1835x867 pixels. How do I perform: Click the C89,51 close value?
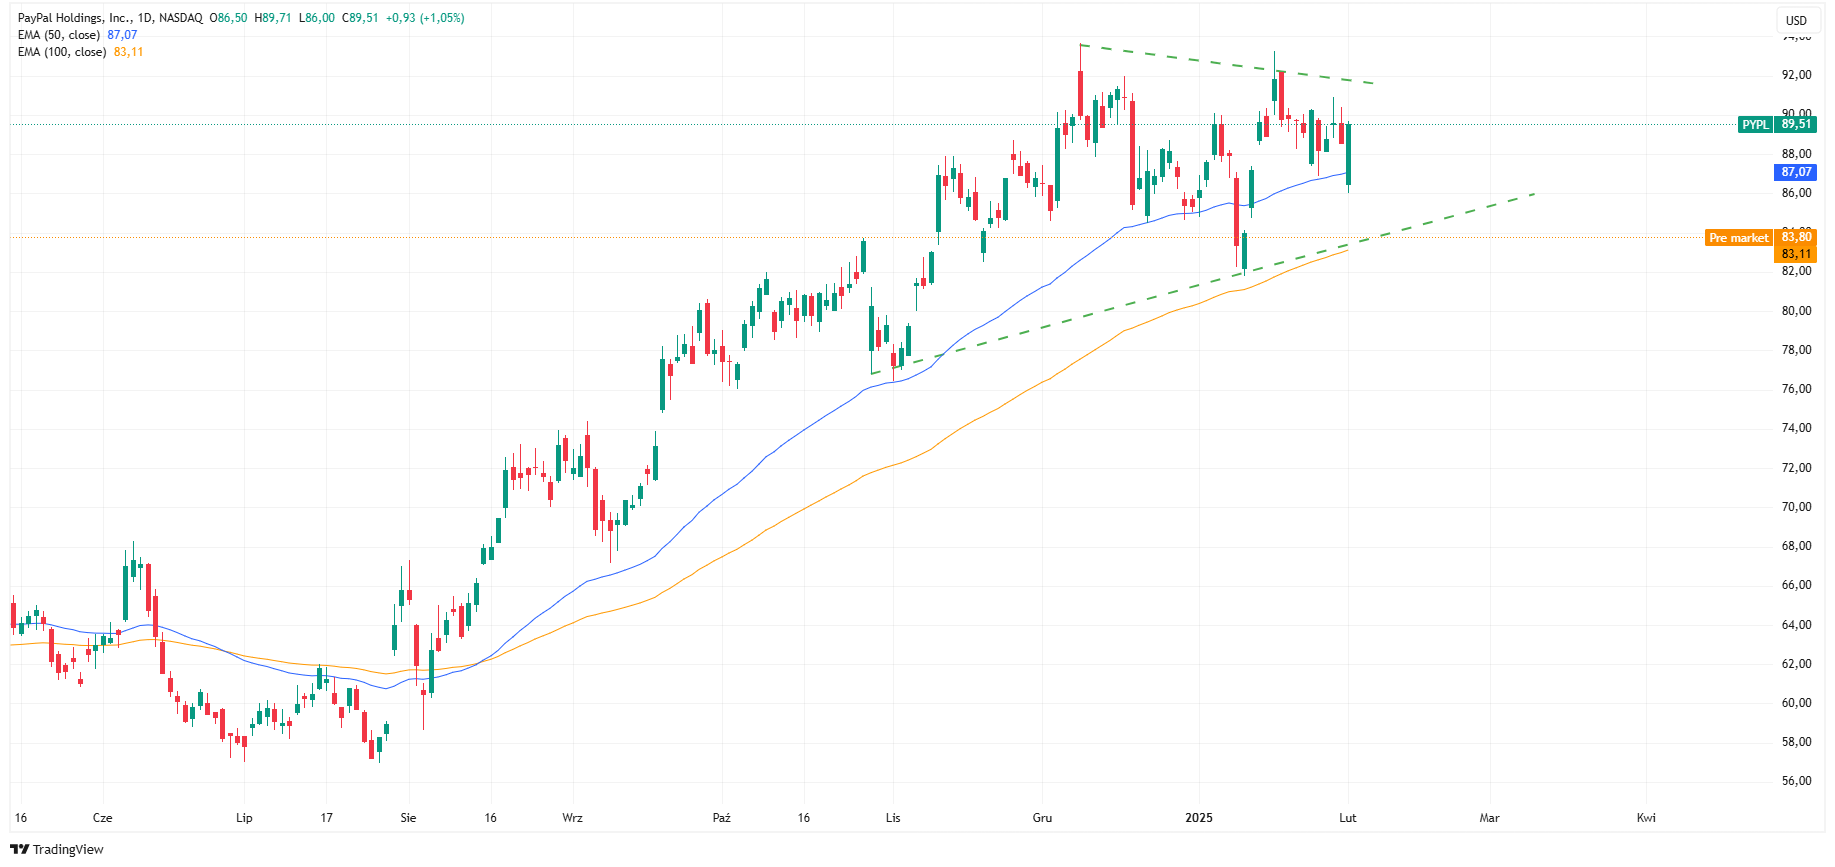(x=360, y=18)
